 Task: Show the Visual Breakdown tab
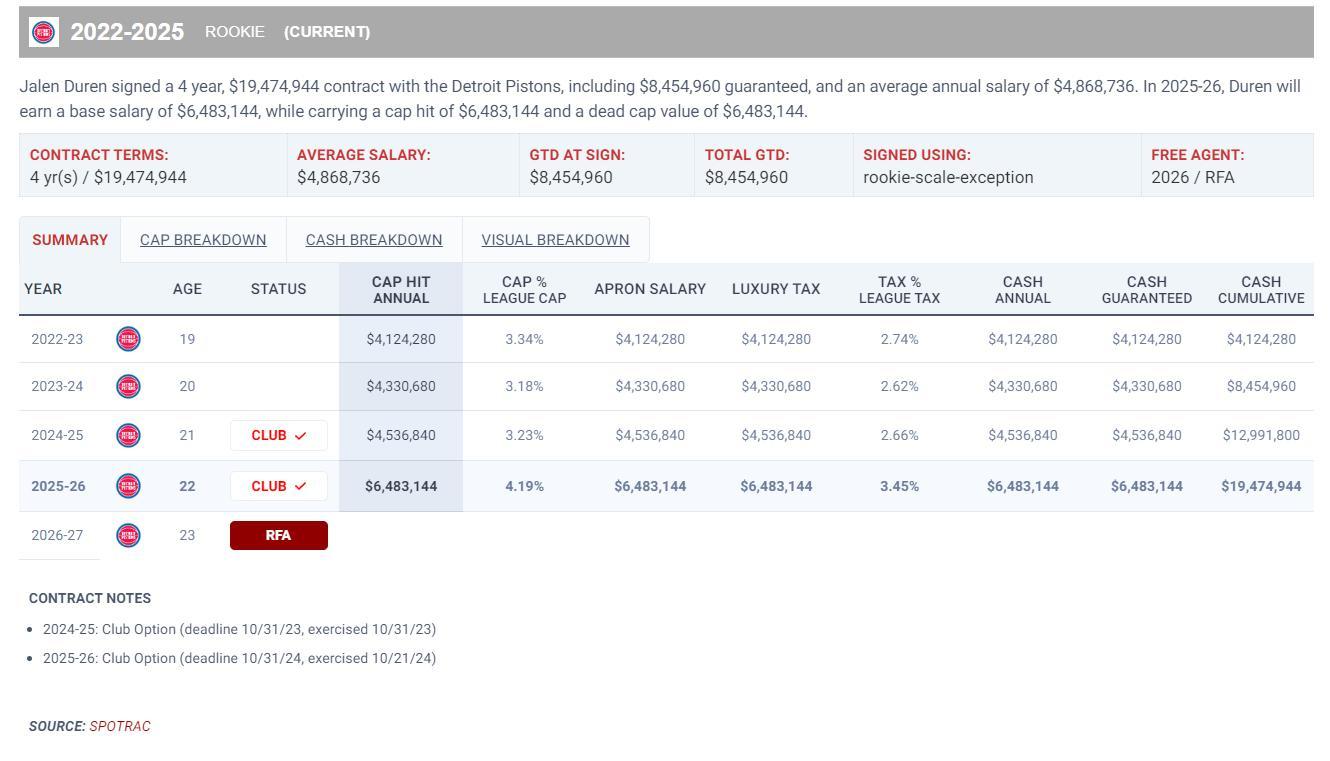pos(555,240)
